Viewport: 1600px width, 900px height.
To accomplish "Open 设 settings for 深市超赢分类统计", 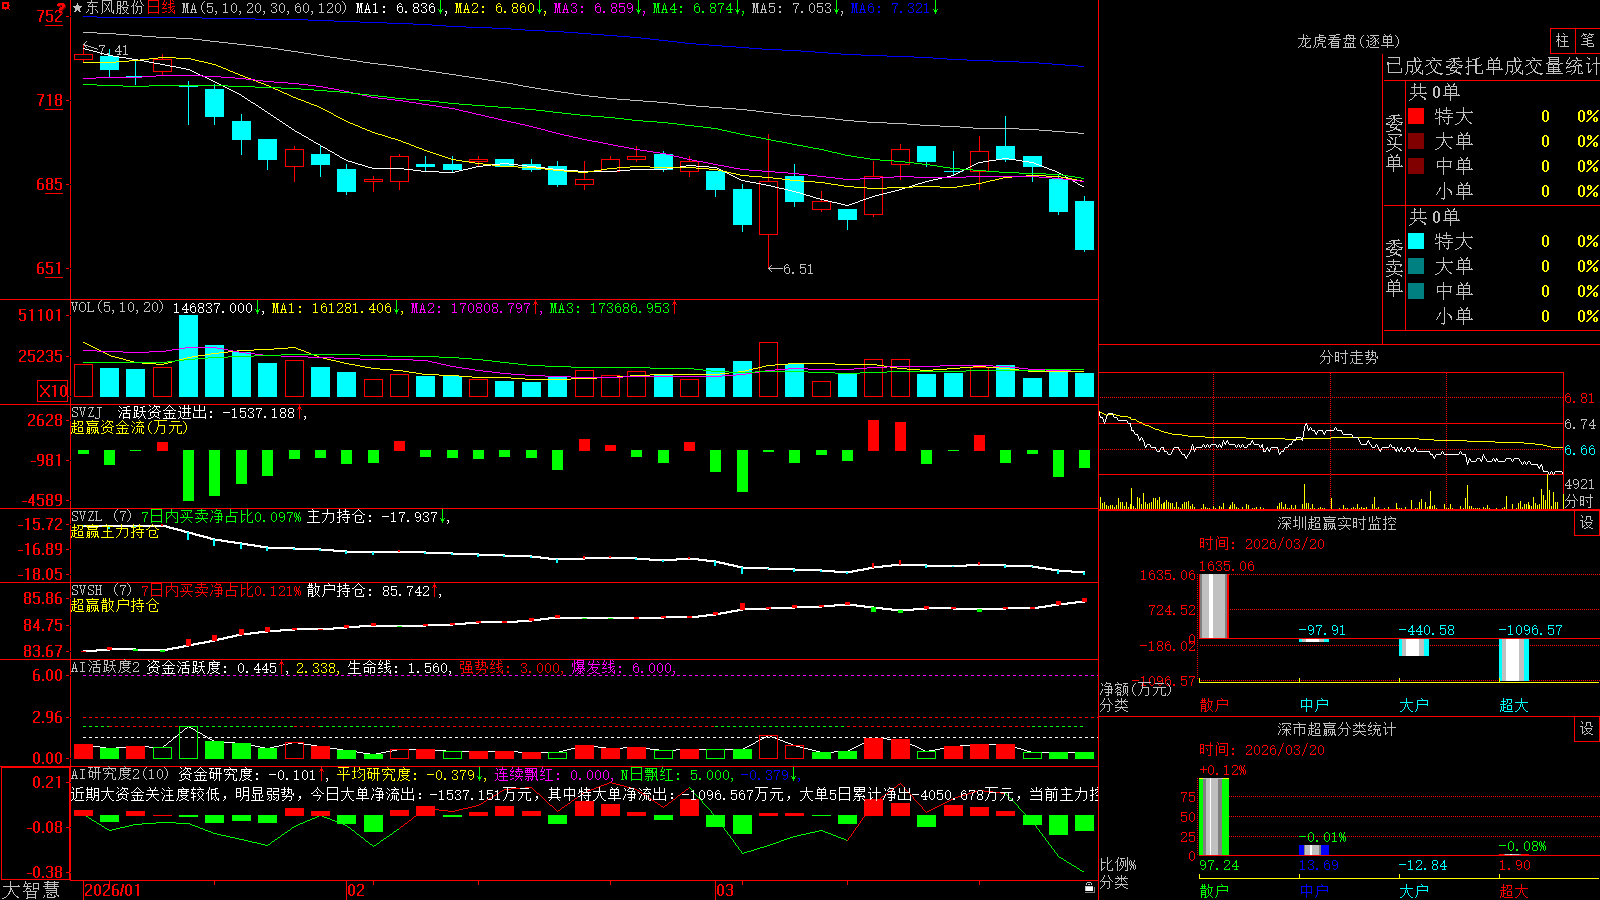I will point(1587,729).
